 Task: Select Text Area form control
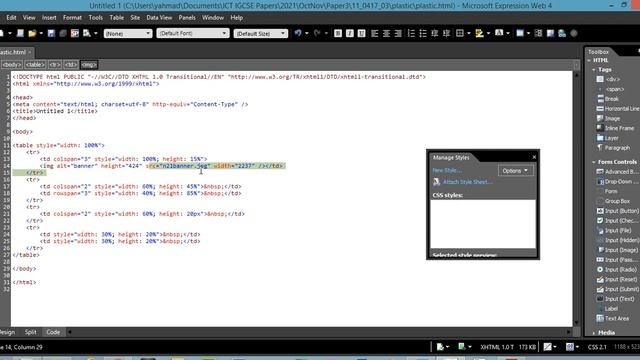point(613,319)
